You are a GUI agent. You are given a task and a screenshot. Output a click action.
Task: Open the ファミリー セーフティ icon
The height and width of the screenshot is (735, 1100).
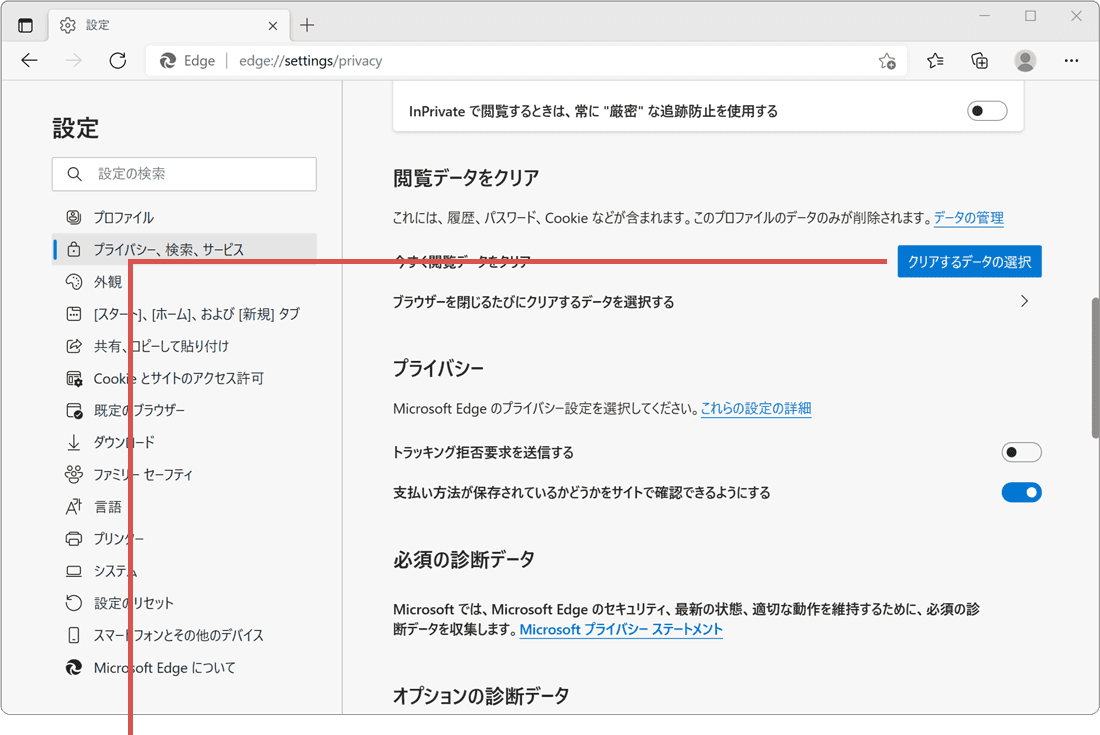coord(73,474)
